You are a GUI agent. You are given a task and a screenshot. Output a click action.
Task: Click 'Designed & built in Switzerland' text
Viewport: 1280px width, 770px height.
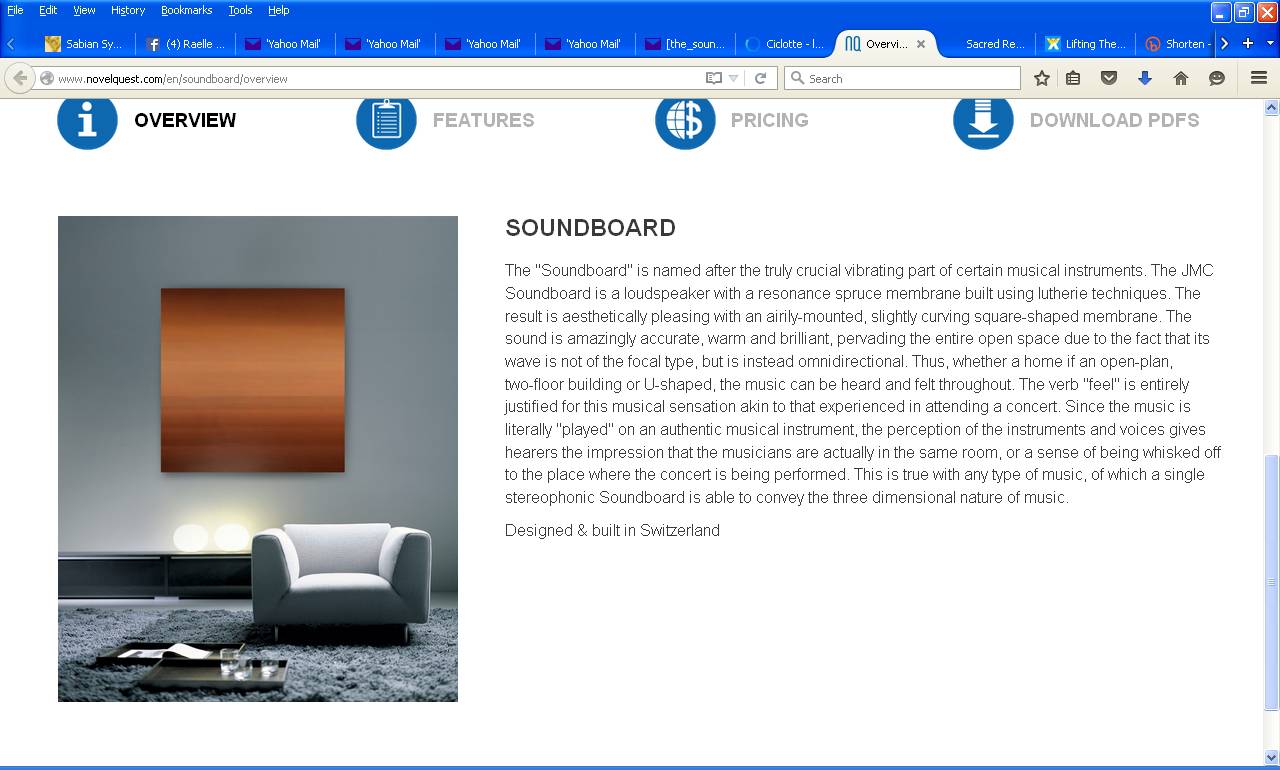[x=612, y=530]
